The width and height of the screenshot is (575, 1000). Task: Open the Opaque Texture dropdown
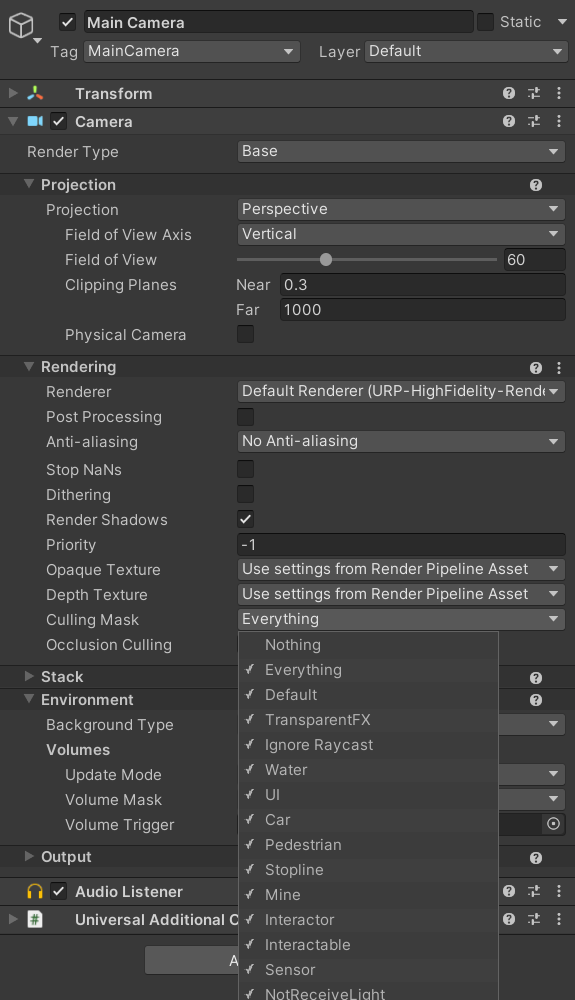click(x=401, y=569)
